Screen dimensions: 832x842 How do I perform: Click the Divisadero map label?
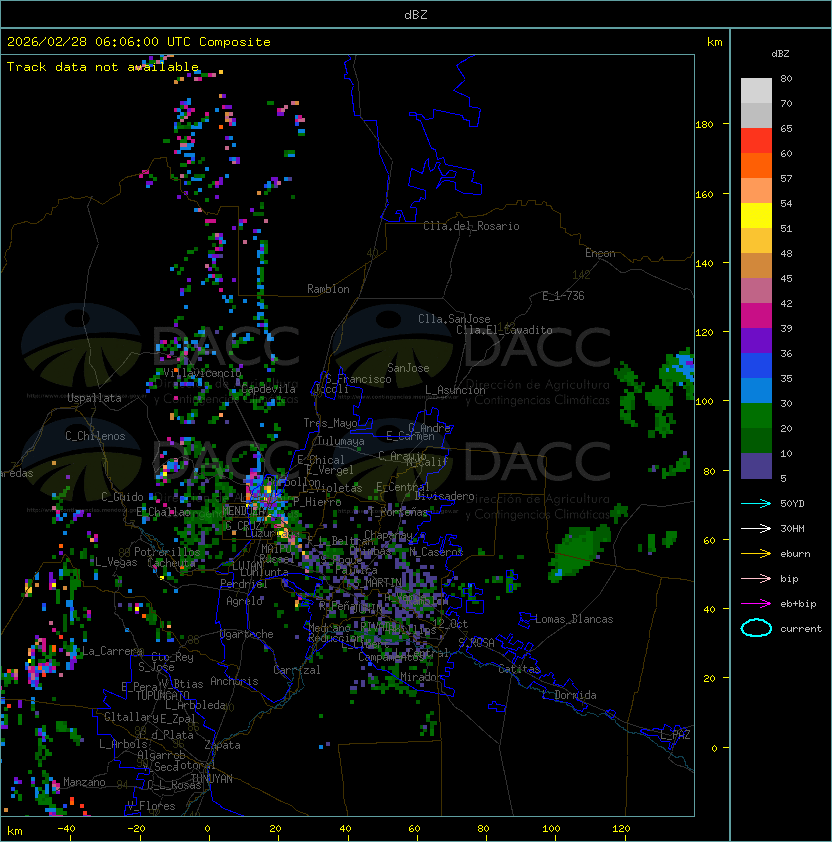tap(445, 496)
